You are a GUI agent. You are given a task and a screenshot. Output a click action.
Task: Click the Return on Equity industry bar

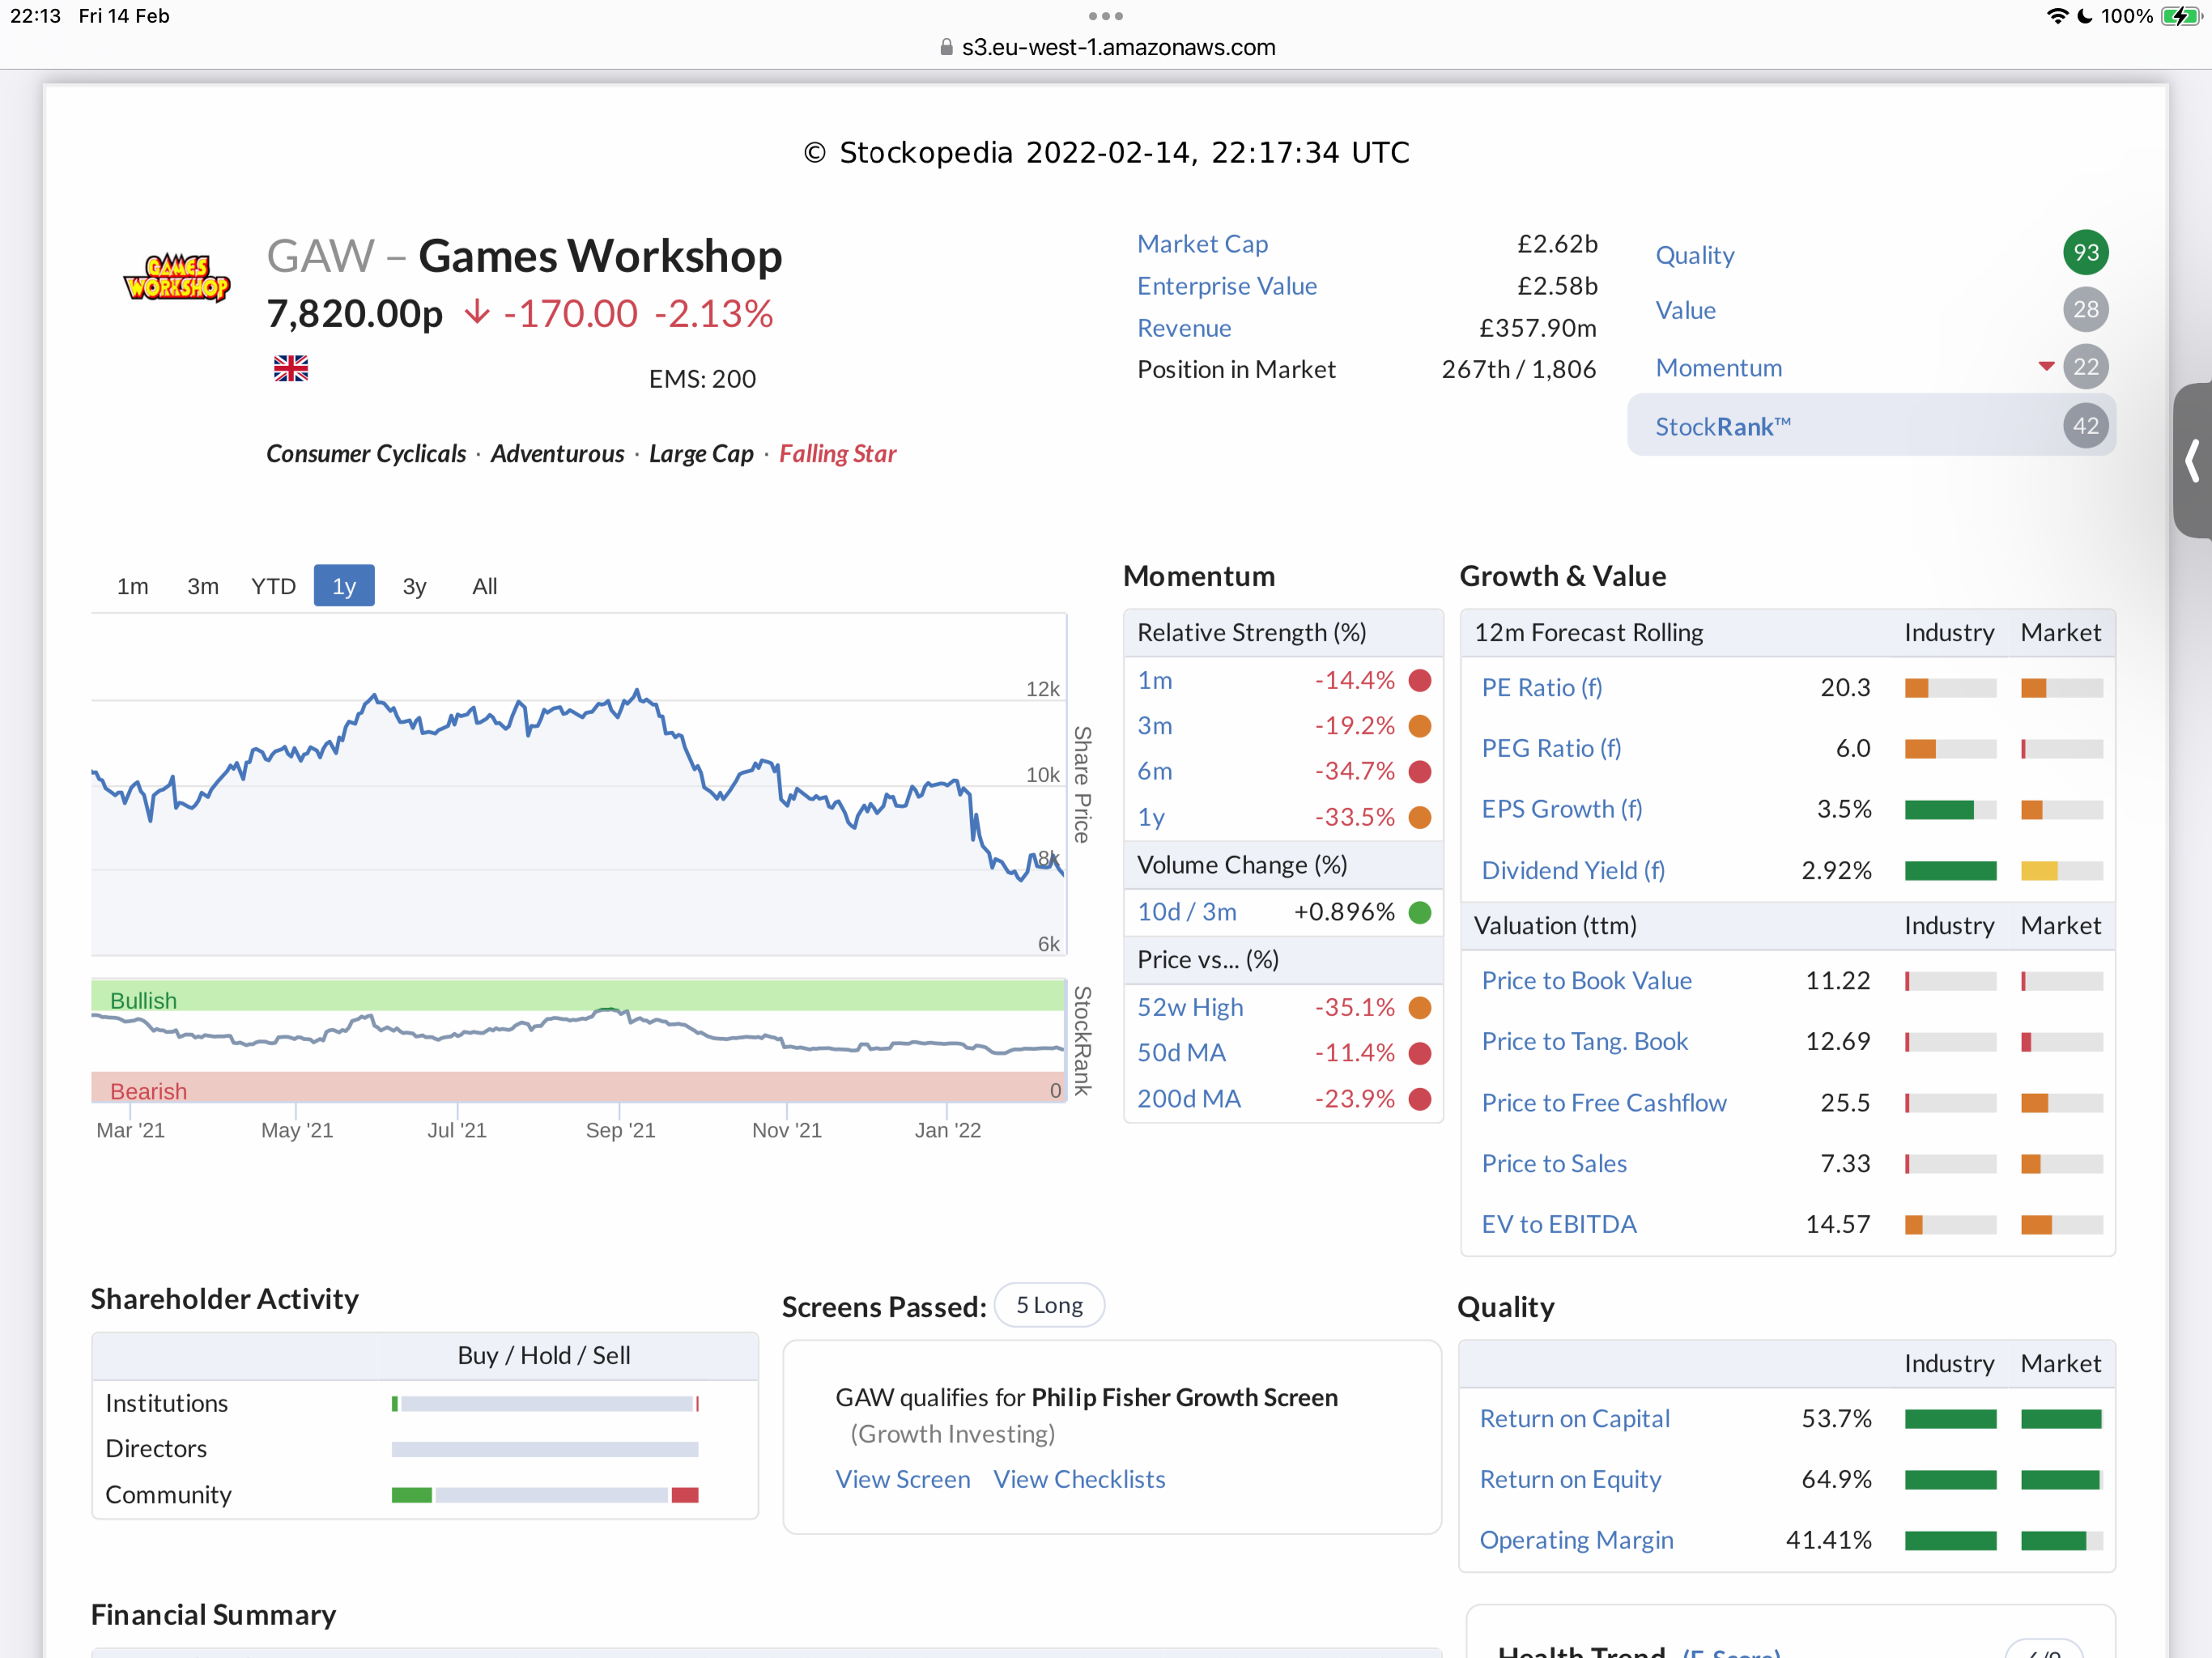[1950, 1480]
